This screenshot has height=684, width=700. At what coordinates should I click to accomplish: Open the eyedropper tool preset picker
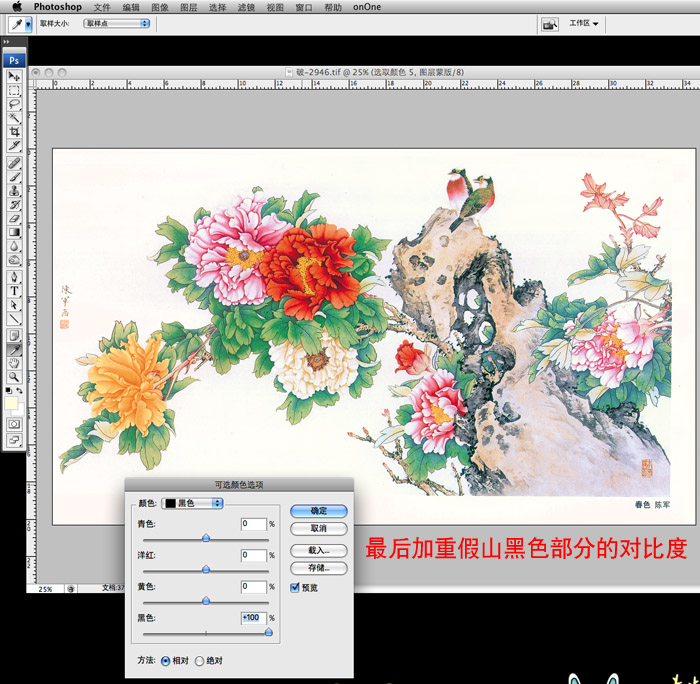click(x=29, y=24)
